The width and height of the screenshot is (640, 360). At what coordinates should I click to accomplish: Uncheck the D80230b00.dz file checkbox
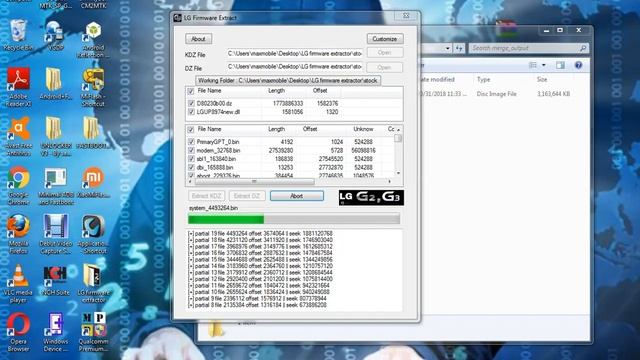coord(191,104)
